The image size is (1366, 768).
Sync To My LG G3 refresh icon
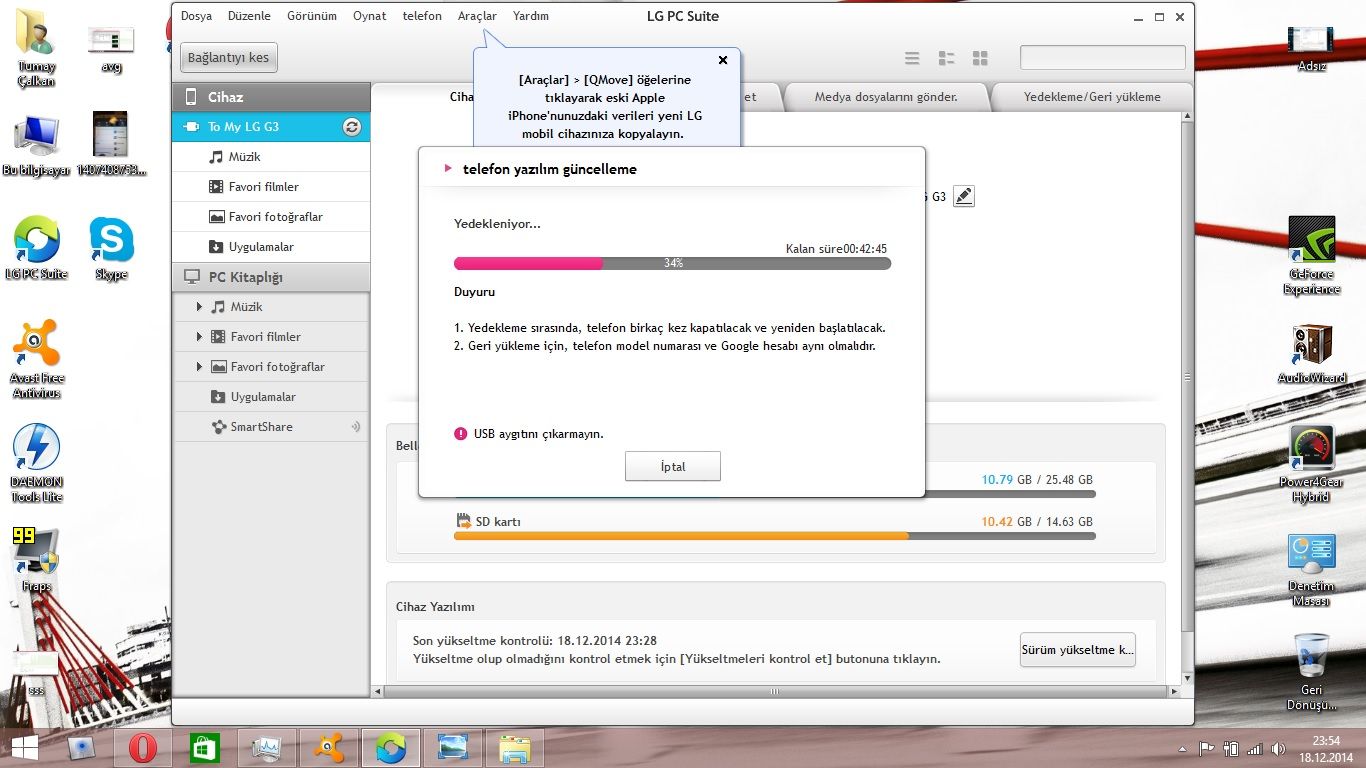[x=351, y=127]
